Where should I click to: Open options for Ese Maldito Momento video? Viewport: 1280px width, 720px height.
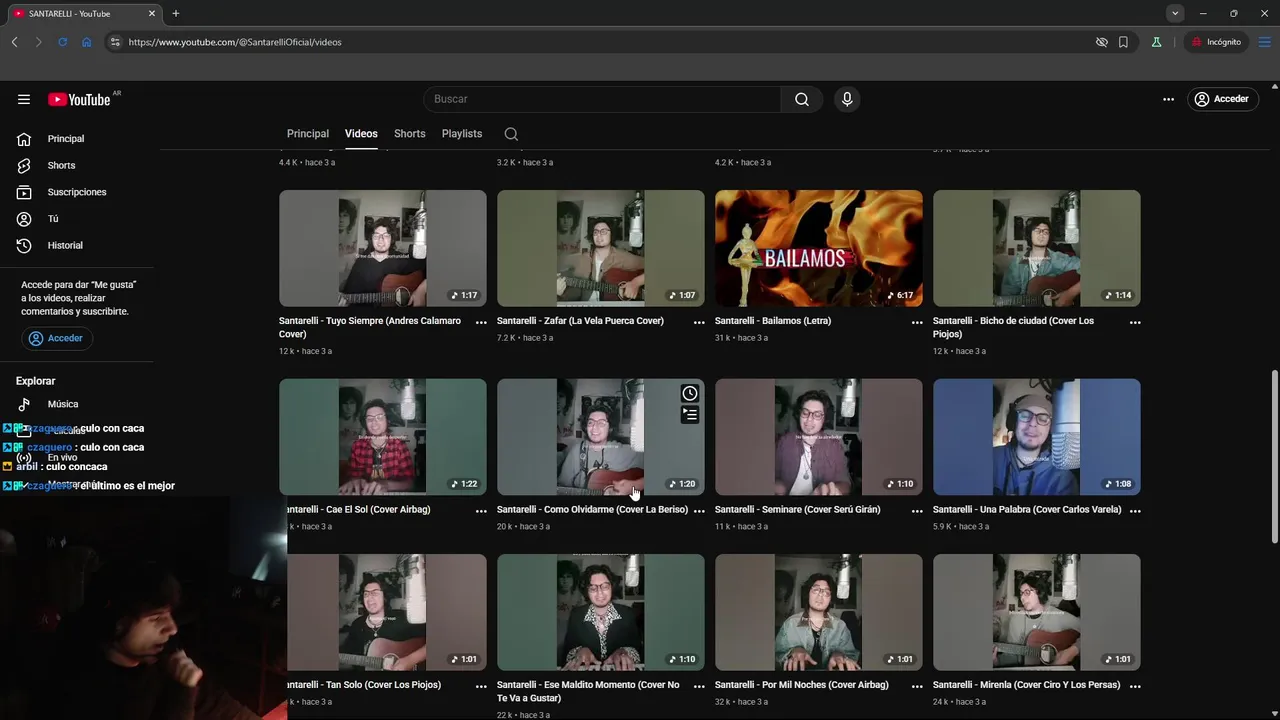click(x=699, y=686)
